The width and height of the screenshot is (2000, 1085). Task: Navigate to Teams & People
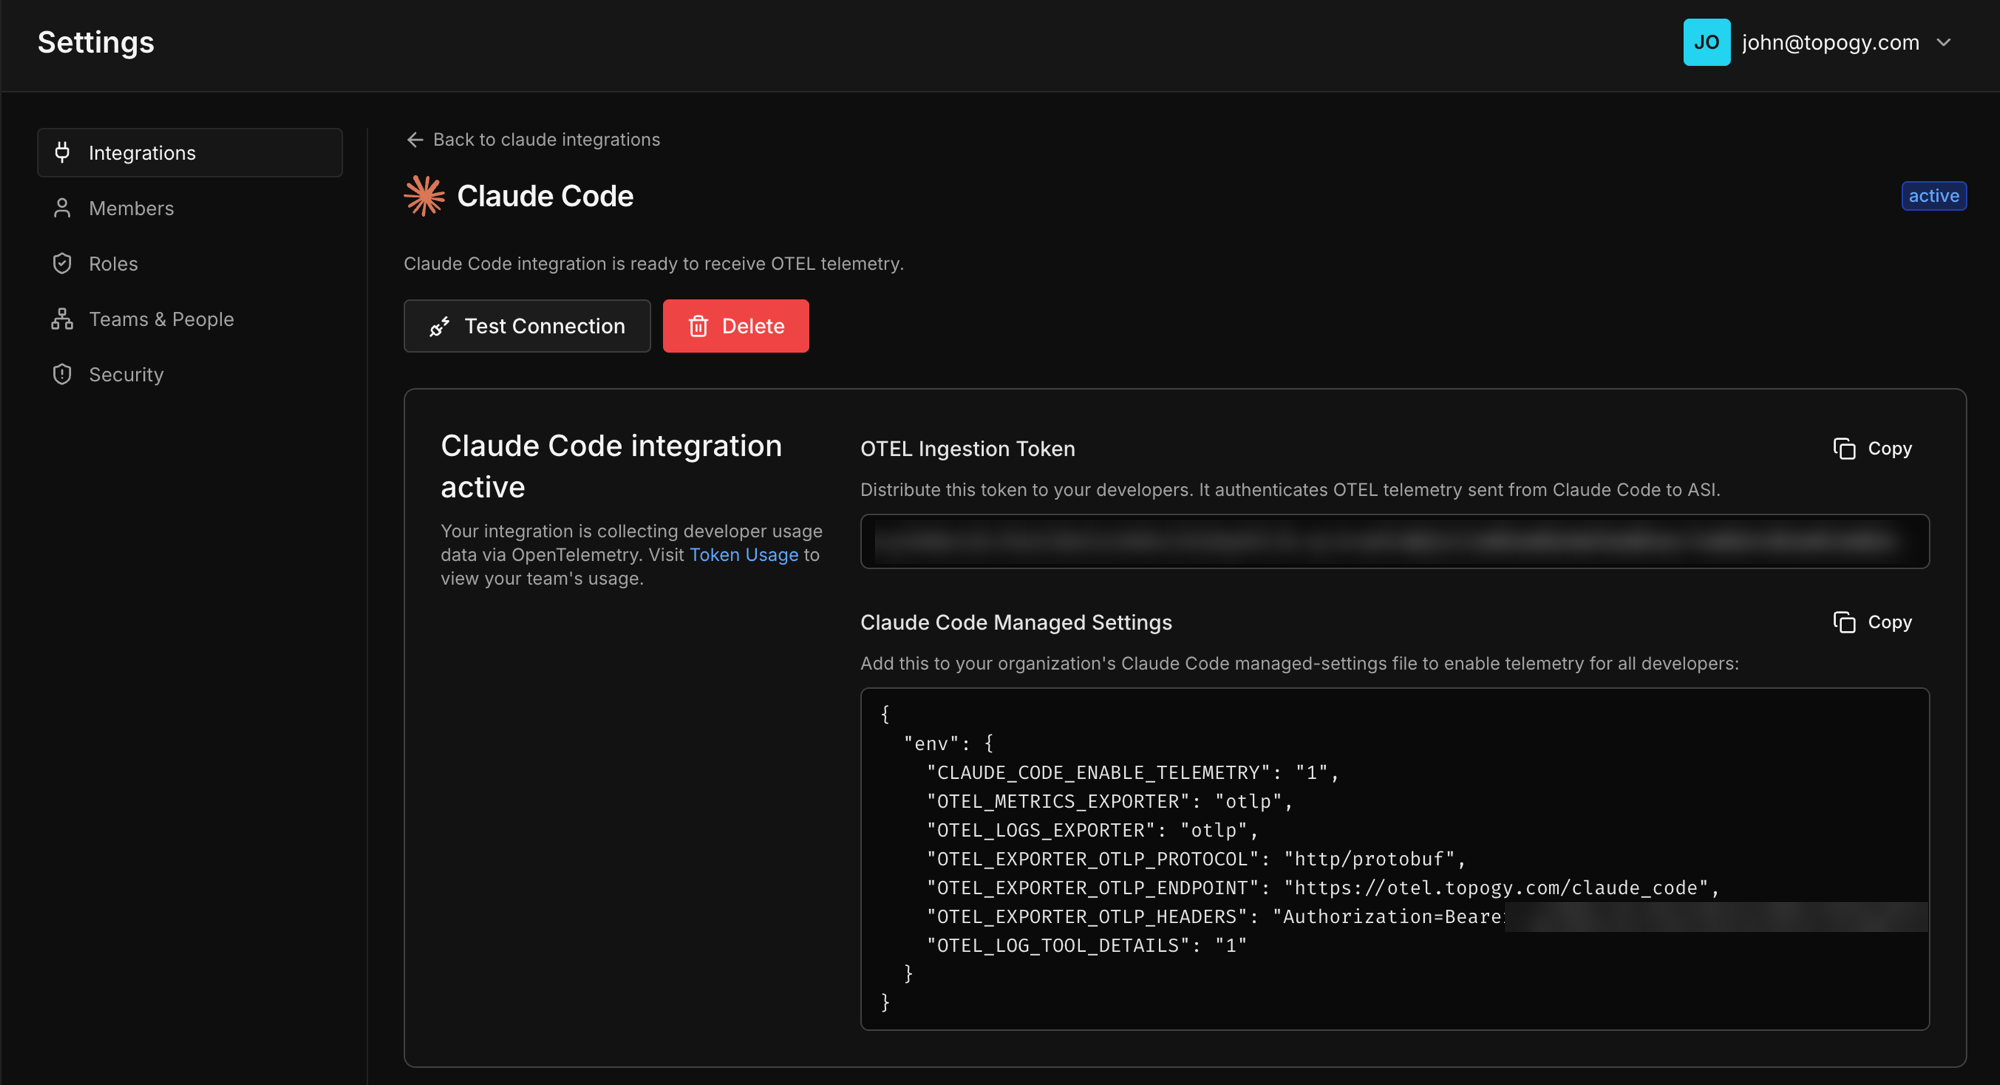(190, 319)
